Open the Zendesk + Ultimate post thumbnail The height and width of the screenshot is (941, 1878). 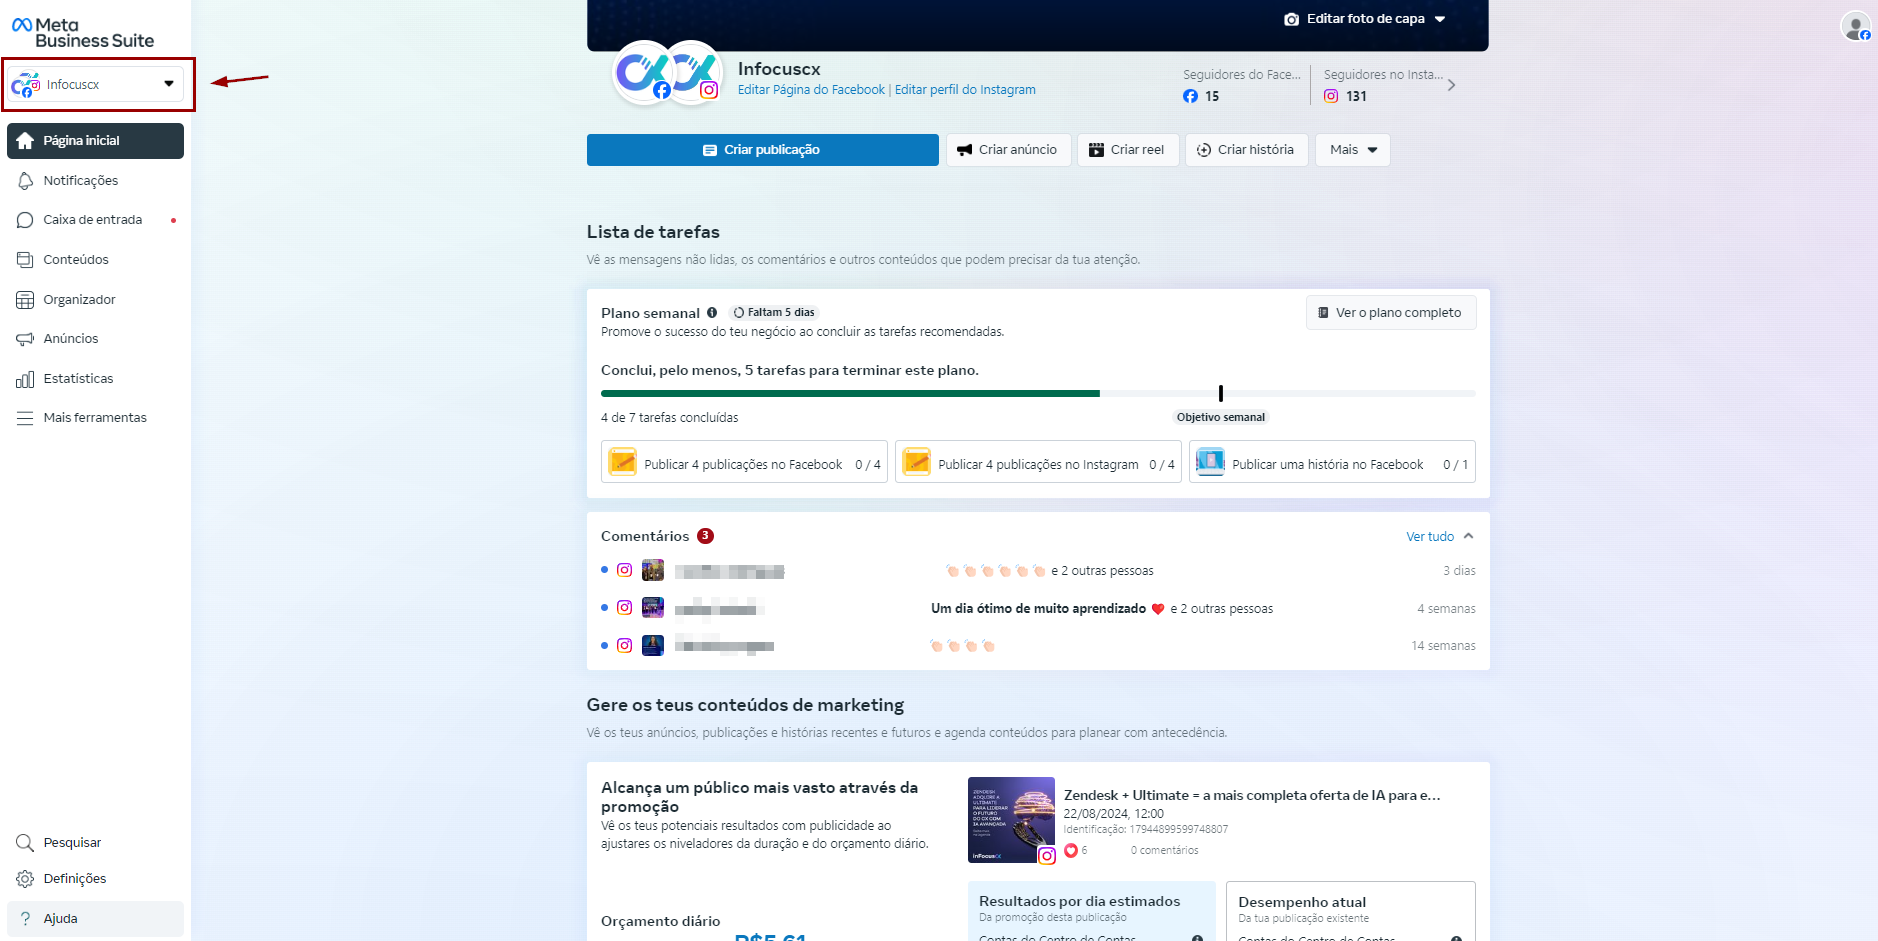coord(1011,820)
